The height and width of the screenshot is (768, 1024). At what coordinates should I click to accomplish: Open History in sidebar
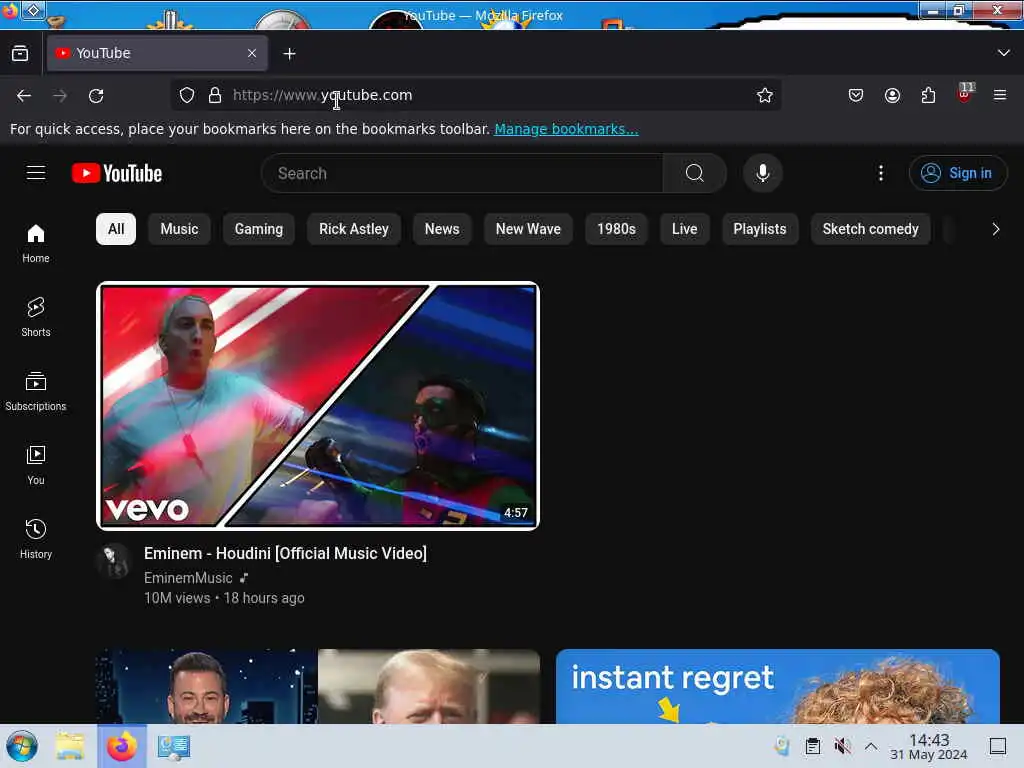click(36, 539)
